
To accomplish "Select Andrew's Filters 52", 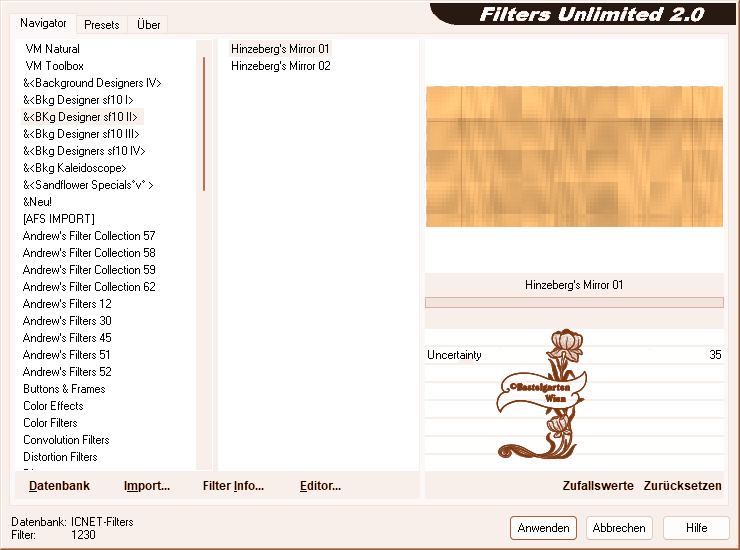I will tap(67, 372).
